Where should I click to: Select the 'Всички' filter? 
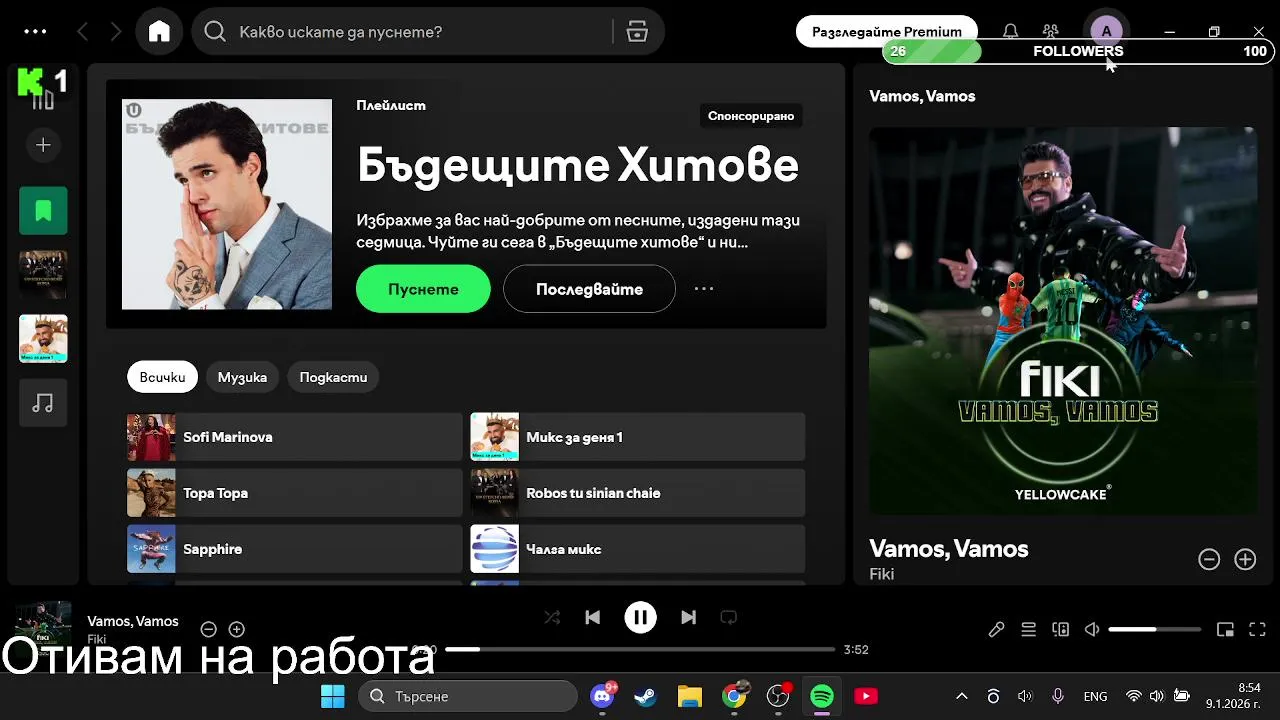[162, 377]
